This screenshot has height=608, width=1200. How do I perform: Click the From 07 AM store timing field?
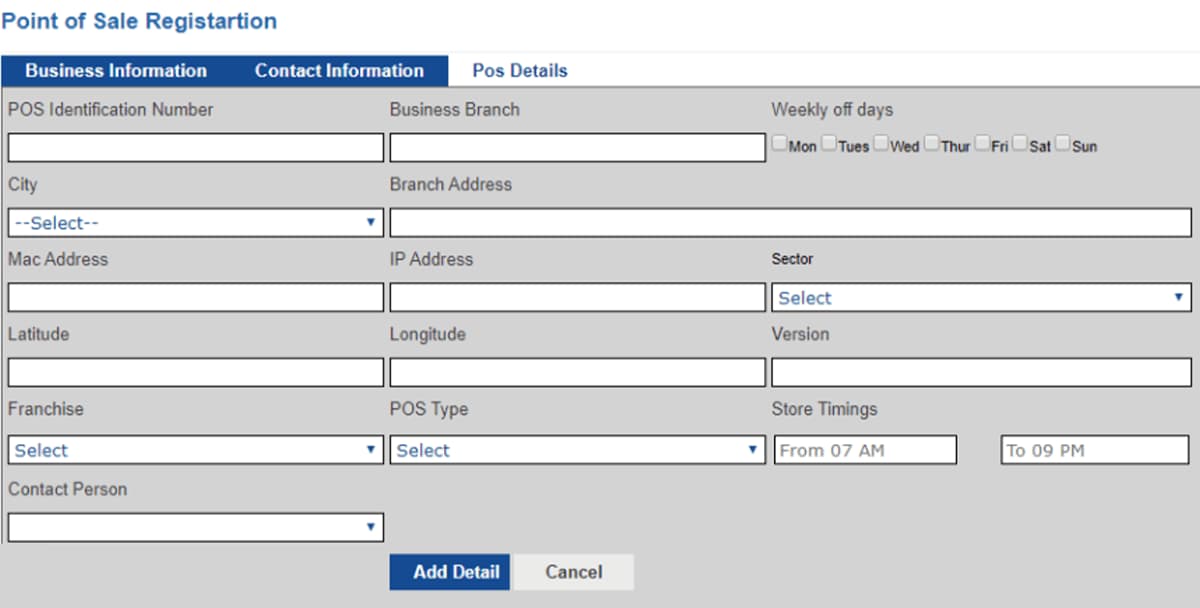865,450
